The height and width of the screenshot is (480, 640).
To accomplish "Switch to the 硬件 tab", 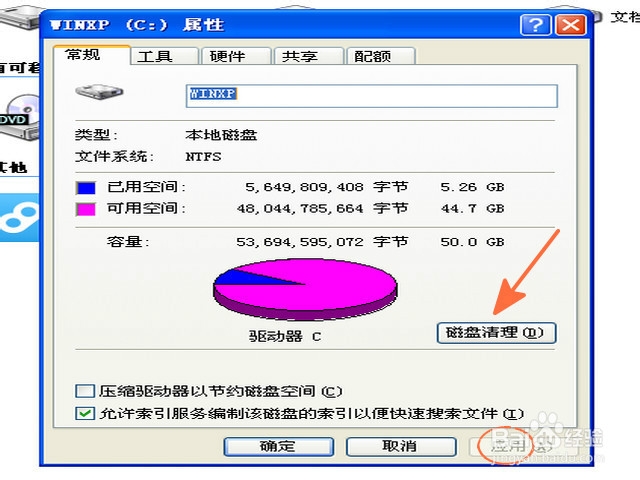I will click(x=237, y=56).
